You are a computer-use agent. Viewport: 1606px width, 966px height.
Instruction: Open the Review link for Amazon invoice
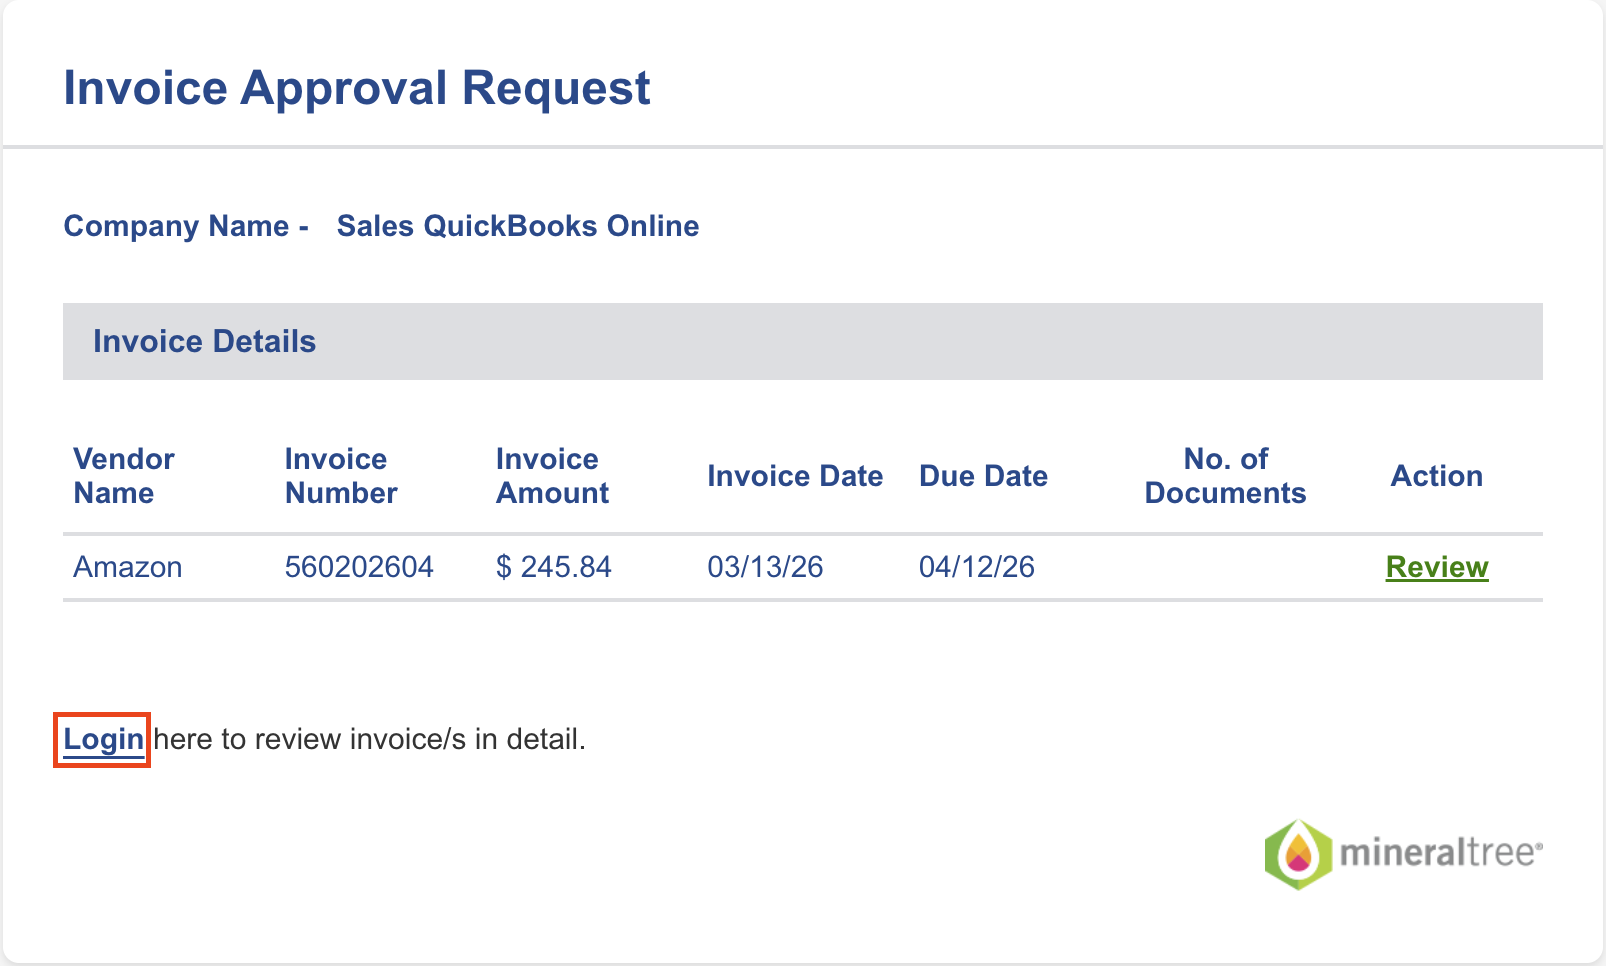[1437, 567]
